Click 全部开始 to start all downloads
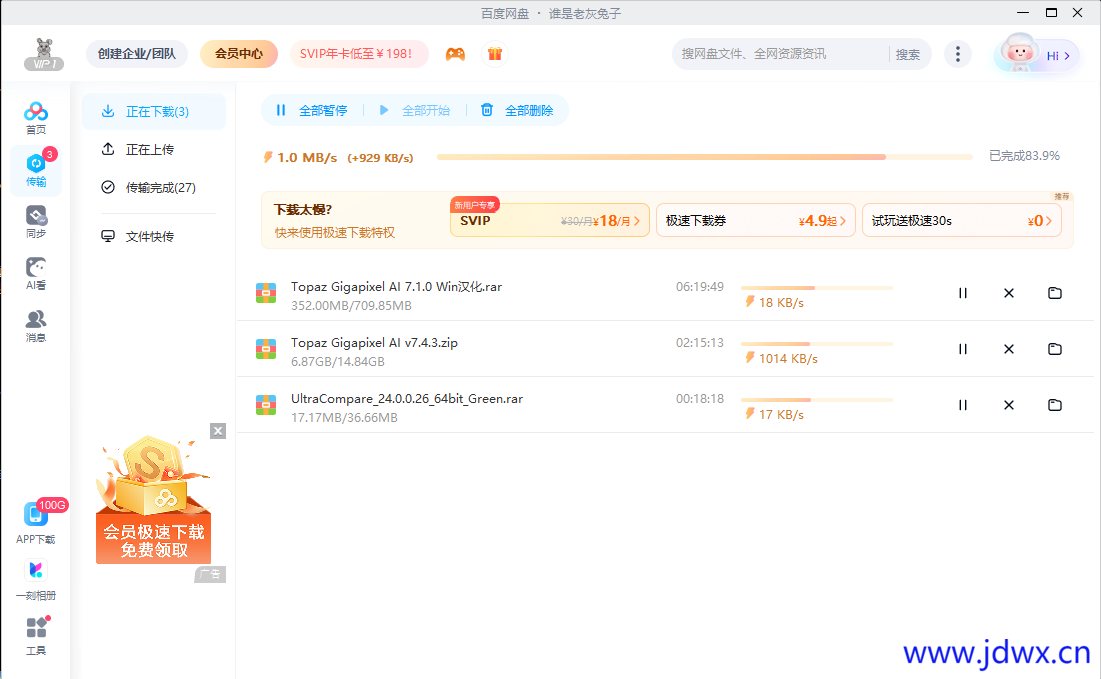Viewport: 1101px width, 679px height. pyautogui.click(x=414, y=110)
